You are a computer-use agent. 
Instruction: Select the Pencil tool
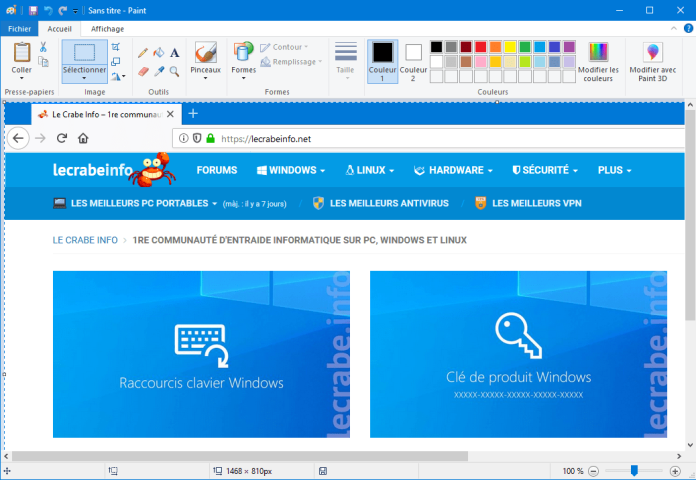(143, 53)
